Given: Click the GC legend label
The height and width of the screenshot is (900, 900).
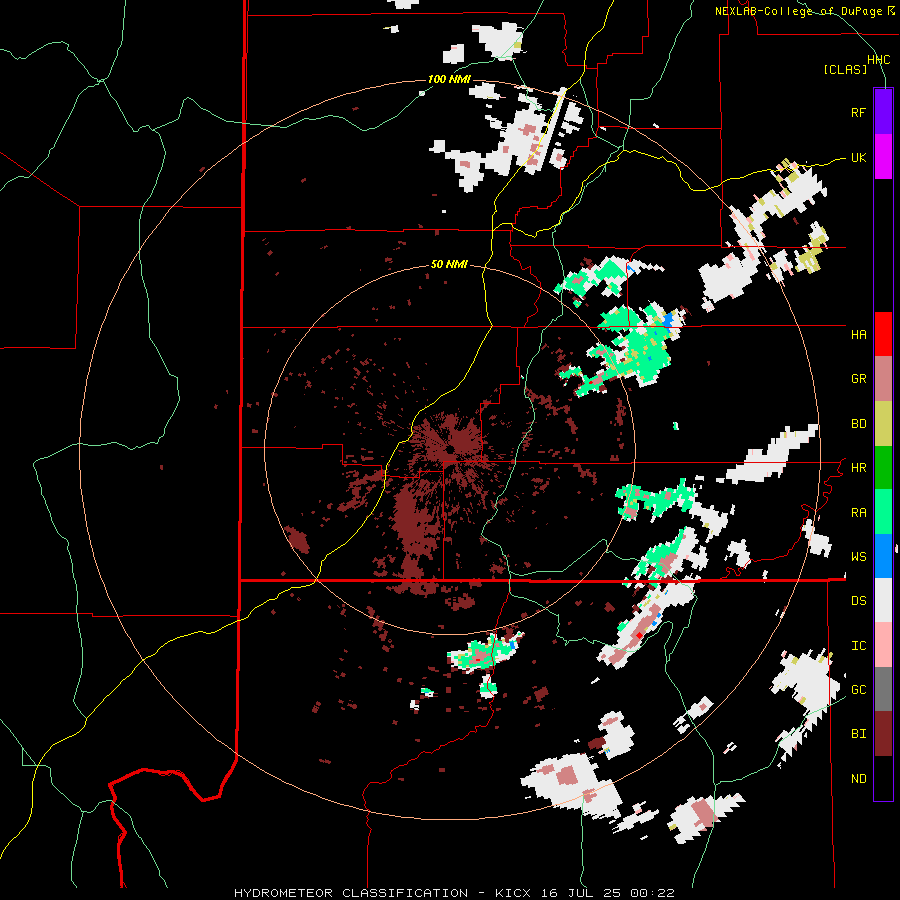Looking at the screenshot, I should pos(858,689).
